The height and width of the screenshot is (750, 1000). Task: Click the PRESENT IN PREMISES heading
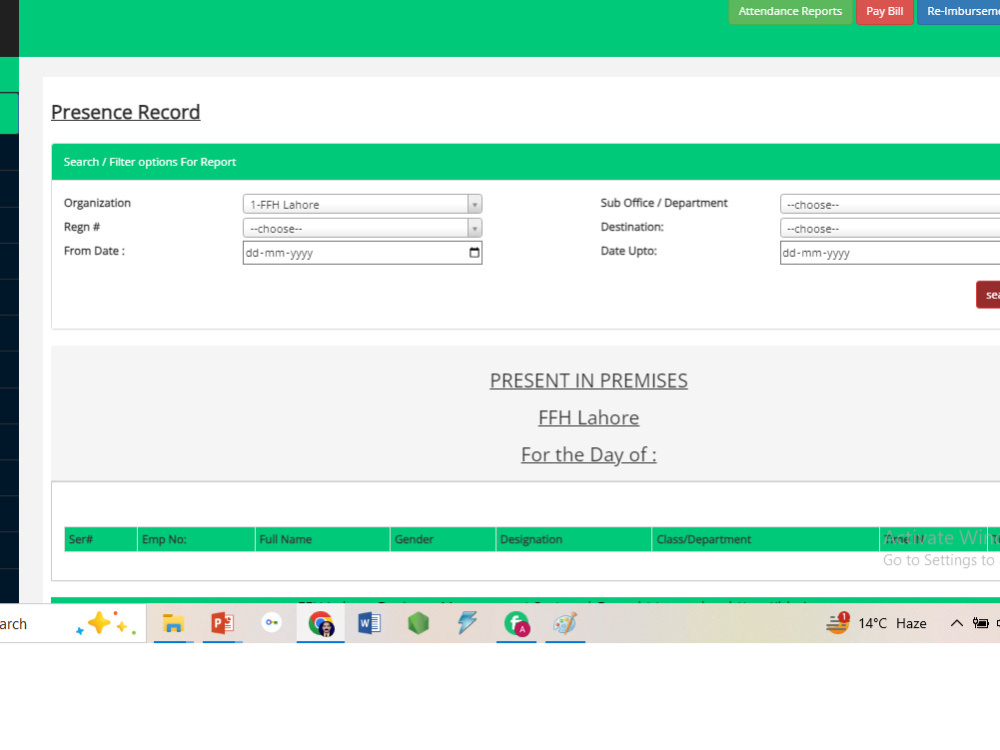589,381
